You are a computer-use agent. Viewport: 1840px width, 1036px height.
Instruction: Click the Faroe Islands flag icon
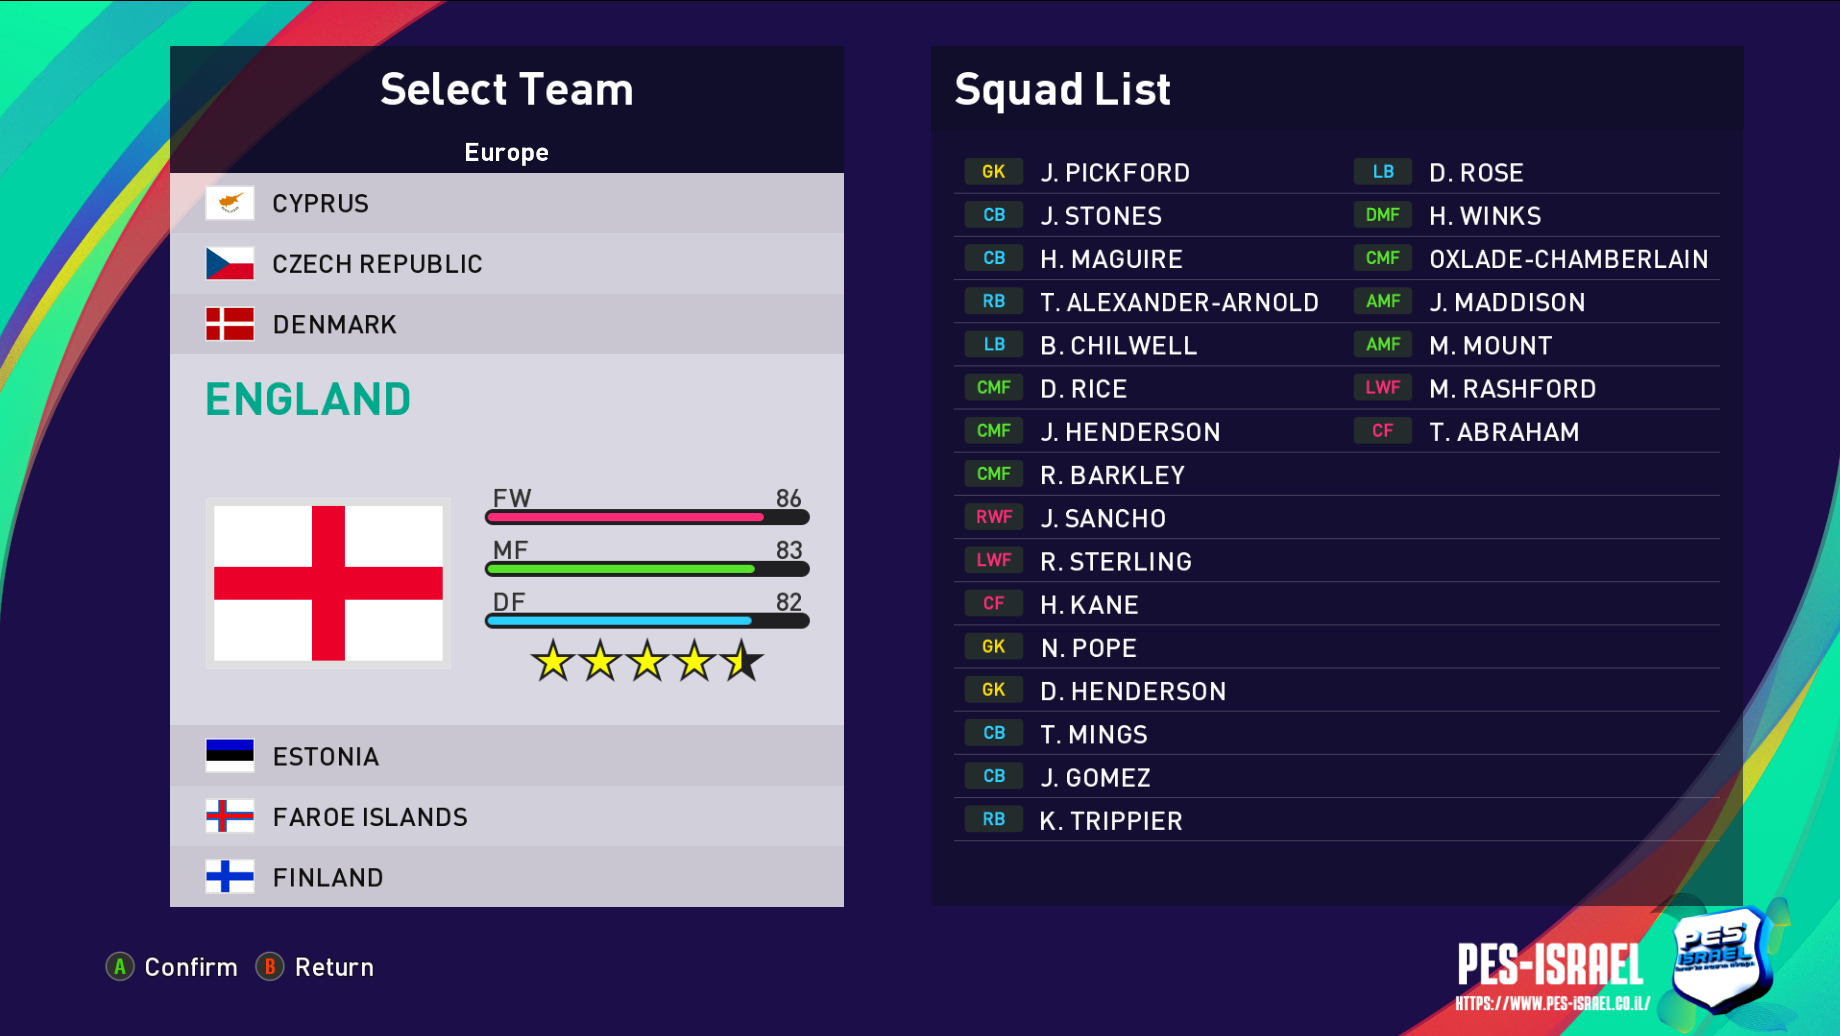(x=229, y=817)
